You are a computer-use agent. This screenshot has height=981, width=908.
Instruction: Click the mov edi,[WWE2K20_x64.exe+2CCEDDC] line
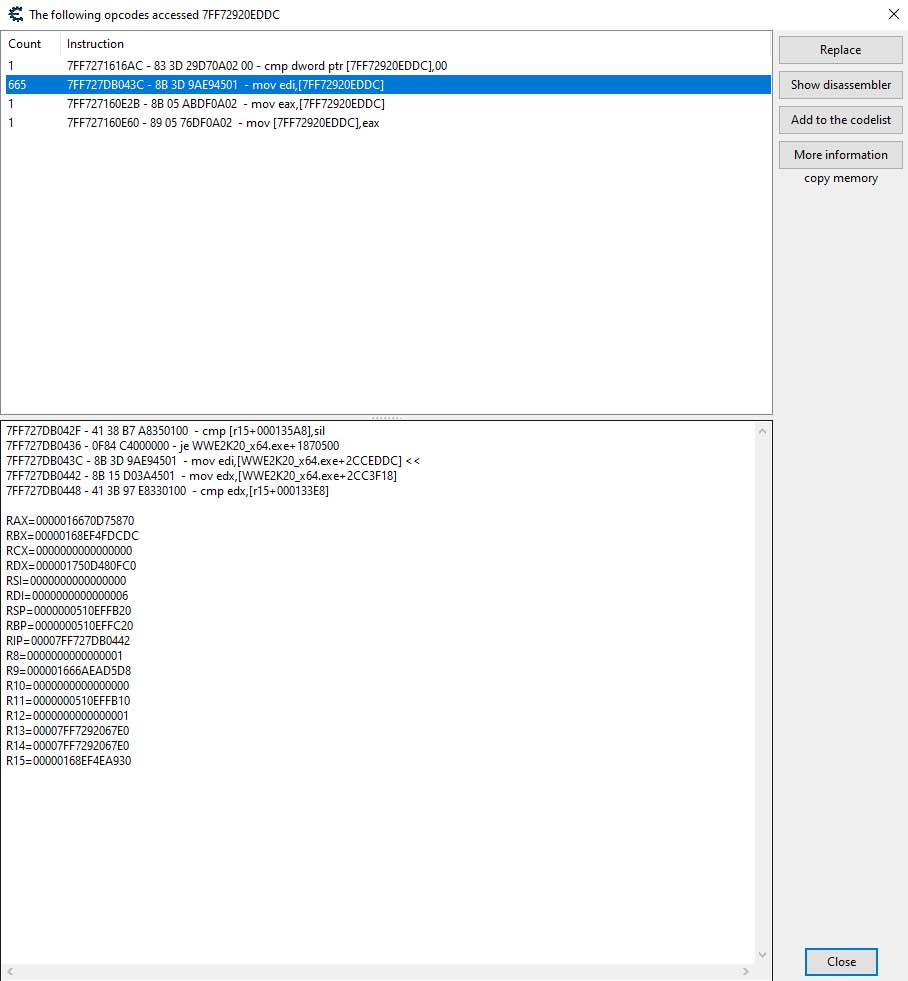(213, 461)
